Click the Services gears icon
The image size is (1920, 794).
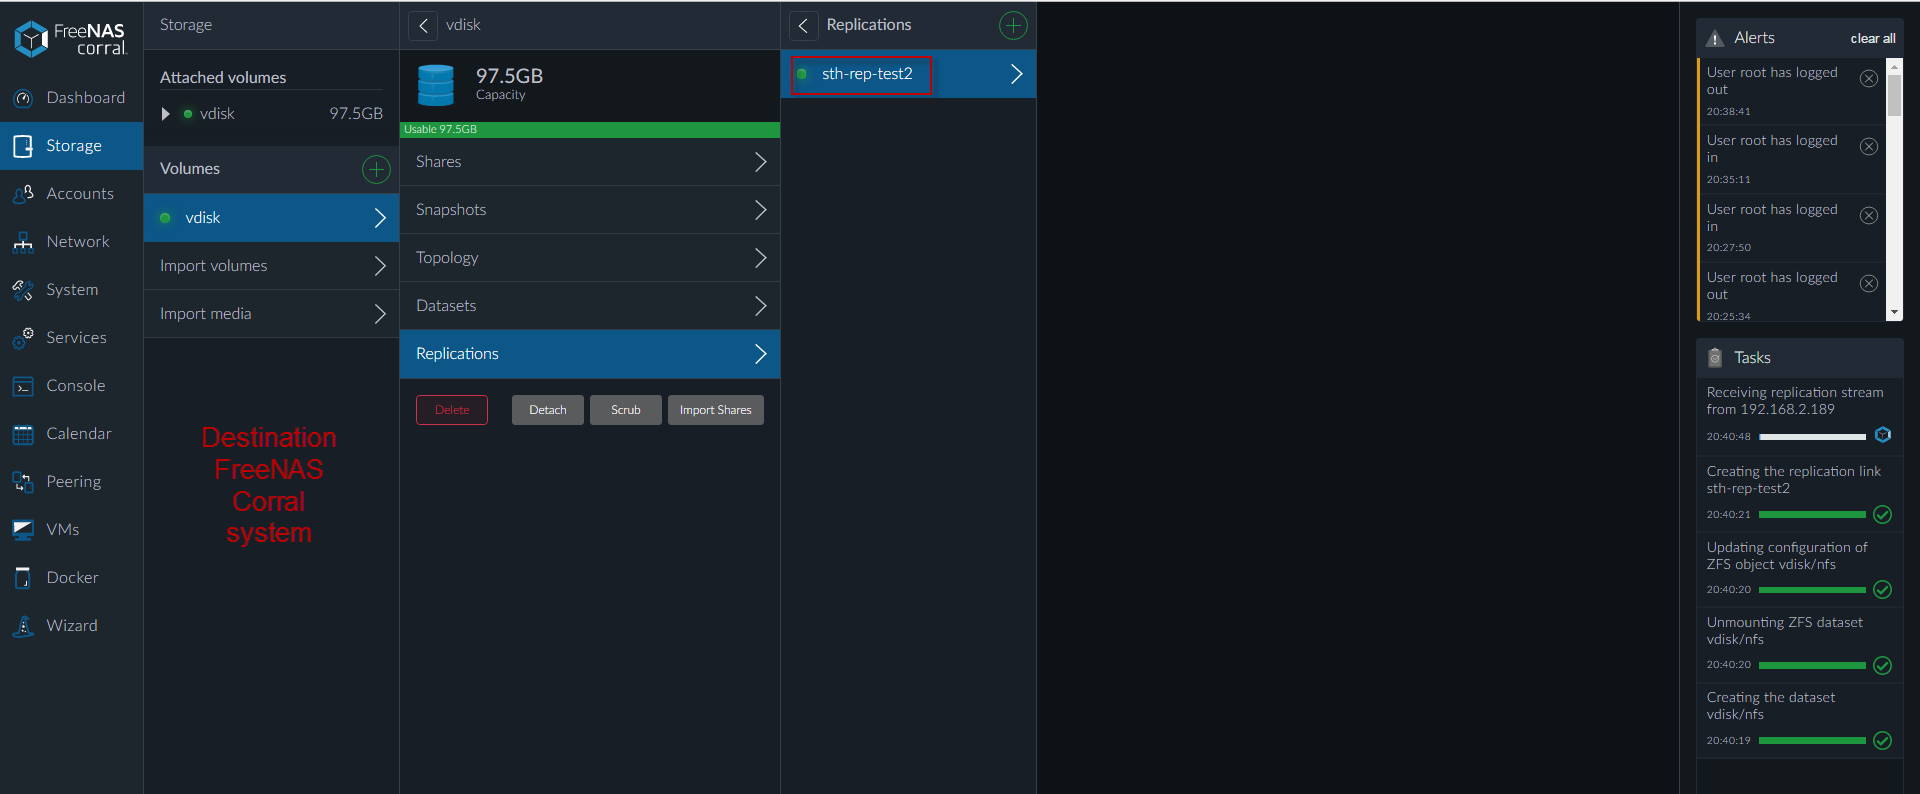point(23,338)
